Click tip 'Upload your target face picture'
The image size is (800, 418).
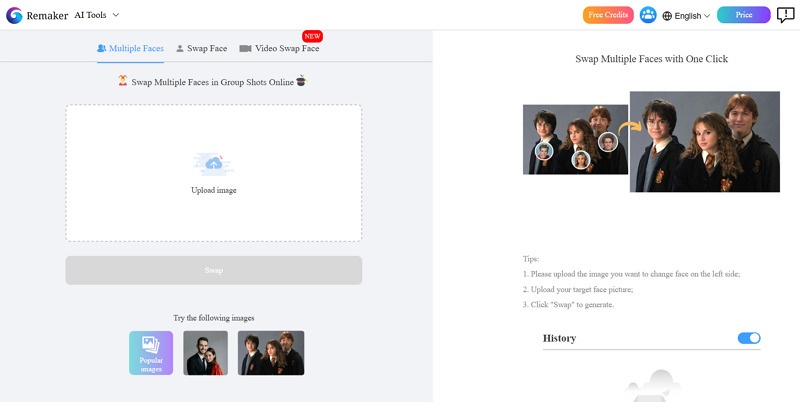pyautogui.click(x=578, y=289)
